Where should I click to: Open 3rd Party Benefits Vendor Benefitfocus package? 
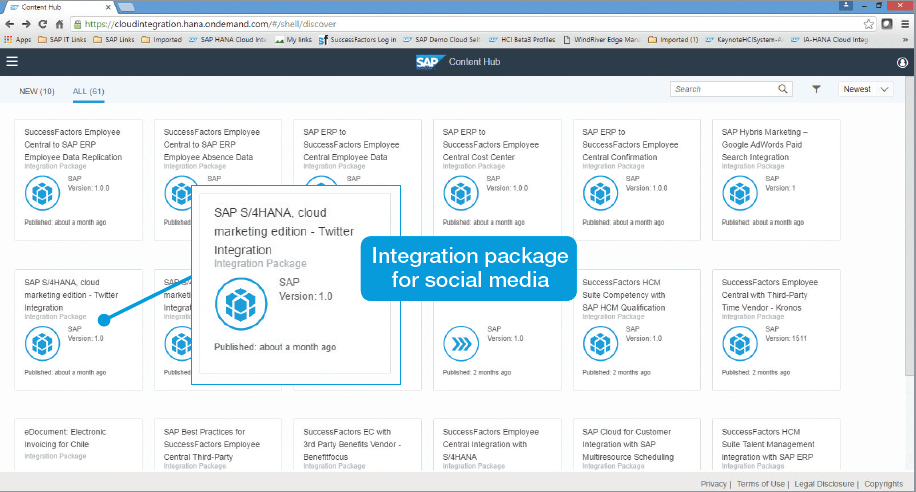(x=352, y=444)
